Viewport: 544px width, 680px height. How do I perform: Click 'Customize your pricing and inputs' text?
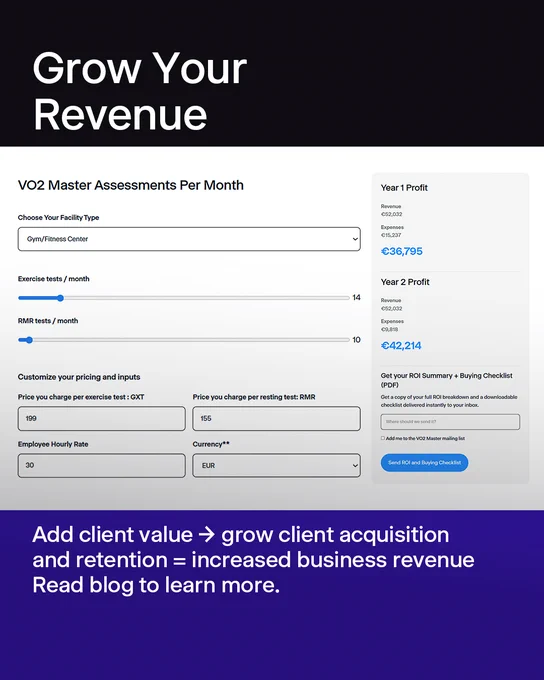pyautogui.click(x=79, y=377)
